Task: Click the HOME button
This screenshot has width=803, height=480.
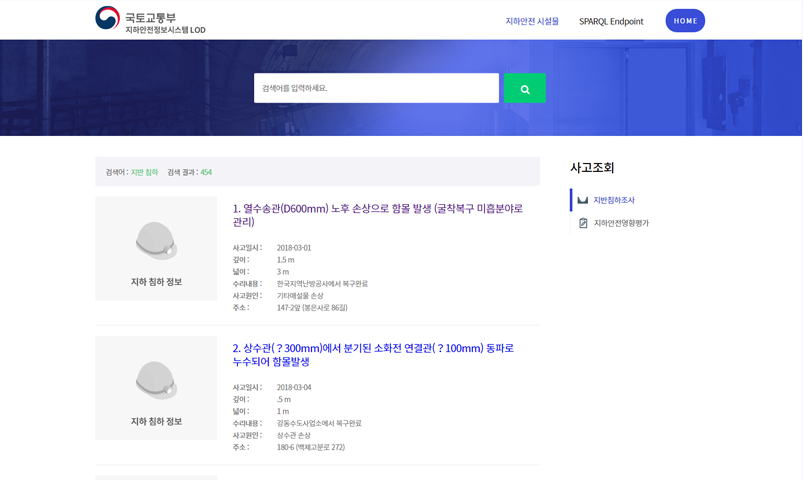Action: pos(685,20)
